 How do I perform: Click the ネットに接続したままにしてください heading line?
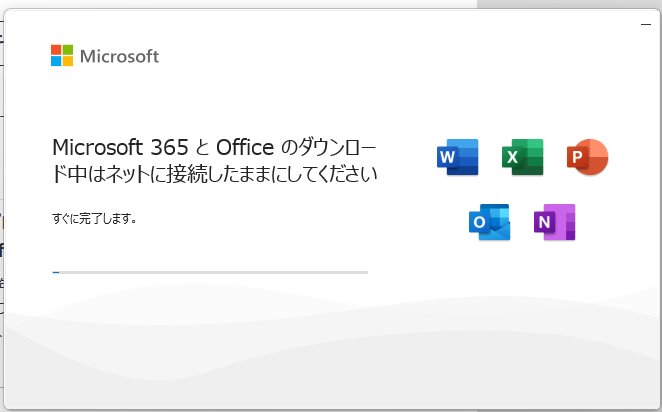242,174
